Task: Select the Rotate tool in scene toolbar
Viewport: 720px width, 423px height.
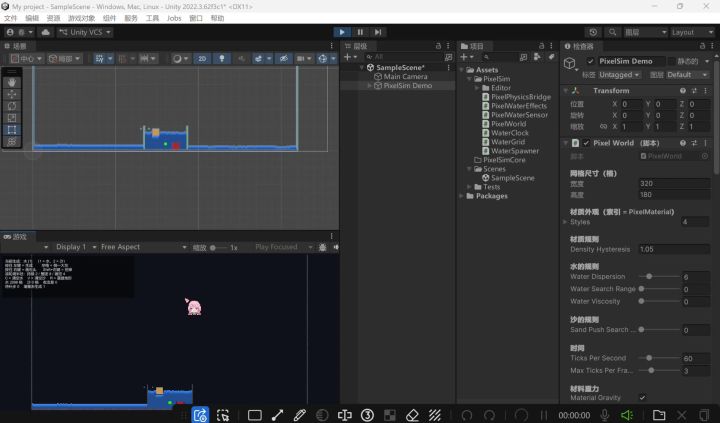Action: [12, 106]
